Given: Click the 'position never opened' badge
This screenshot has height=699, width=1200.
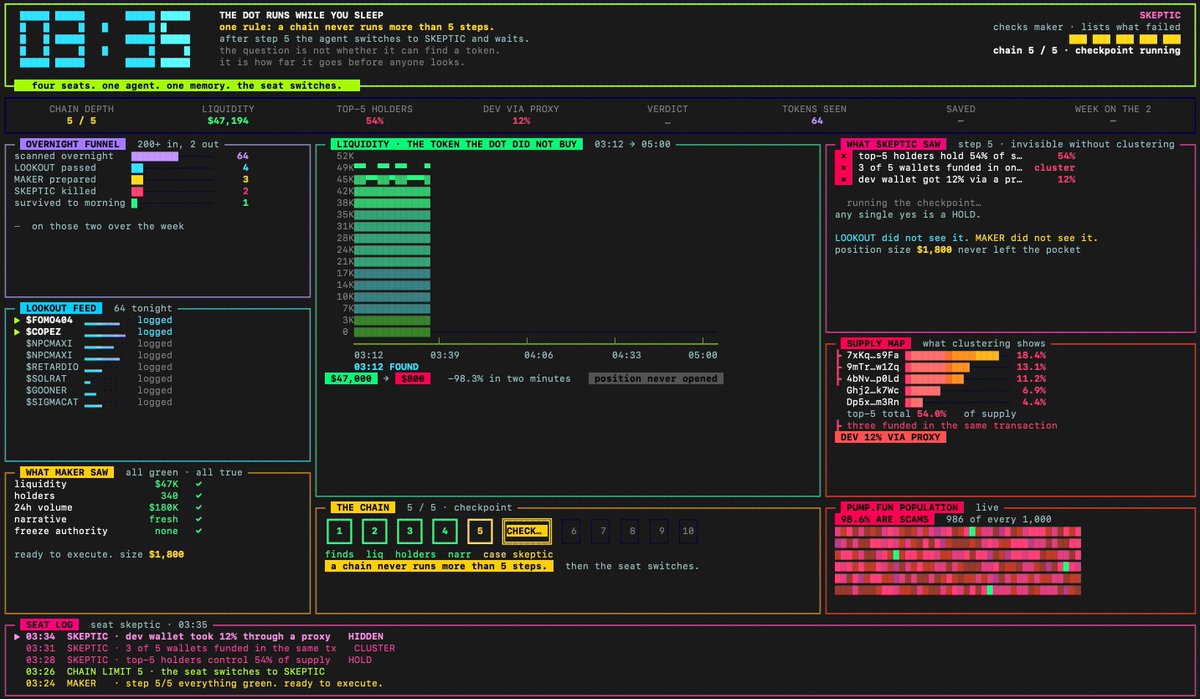Looking at the screenshot, I should (655, 379).
